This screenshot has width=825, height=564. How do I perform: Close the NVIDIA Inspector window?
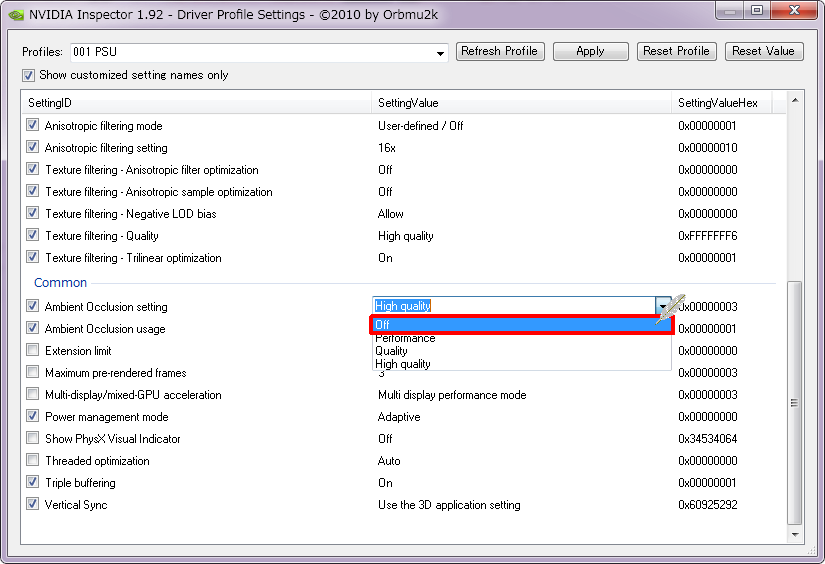pos(794,11)
